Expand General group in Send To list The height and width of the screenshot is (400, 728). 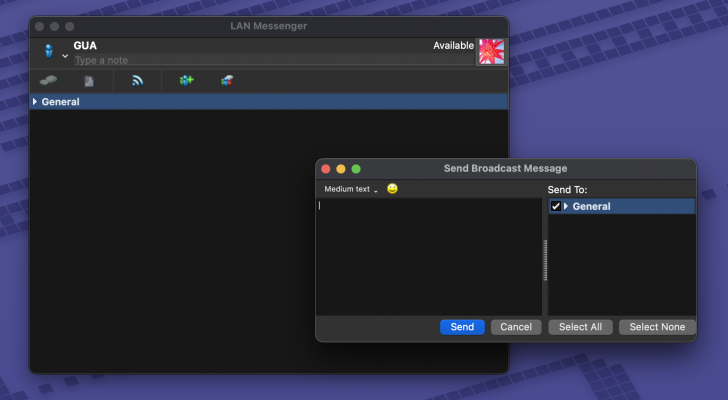pos(566,206)
